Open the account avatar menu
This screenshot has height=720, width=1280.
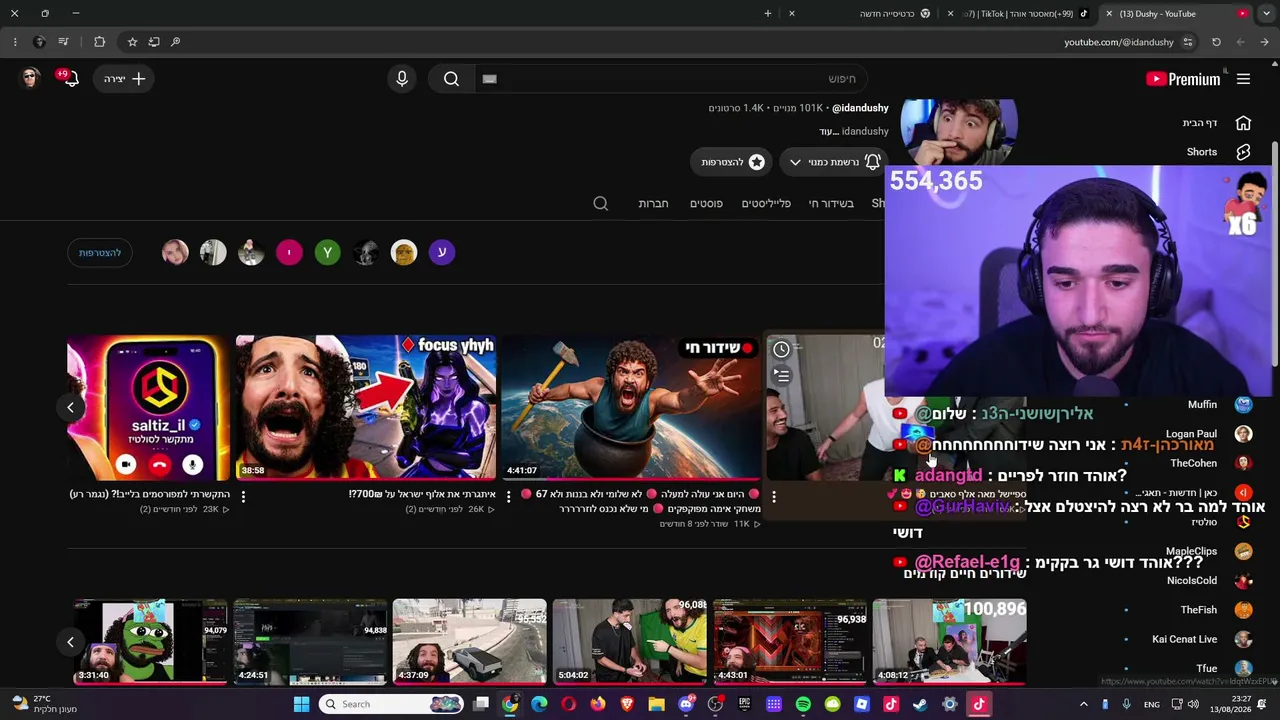click(x=30, y=78)
